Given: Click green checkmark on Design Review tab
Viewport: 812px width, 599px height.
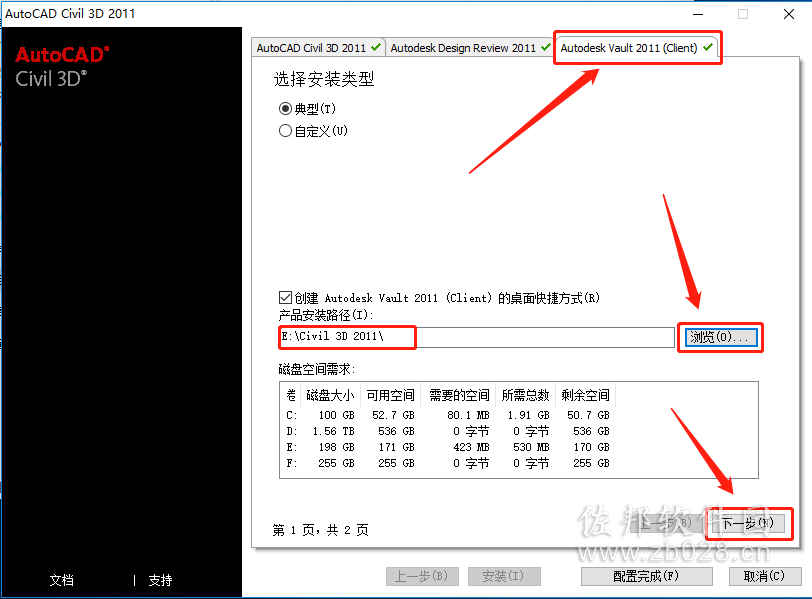Looking at the screenshot, I should click(x=545, y=48).
